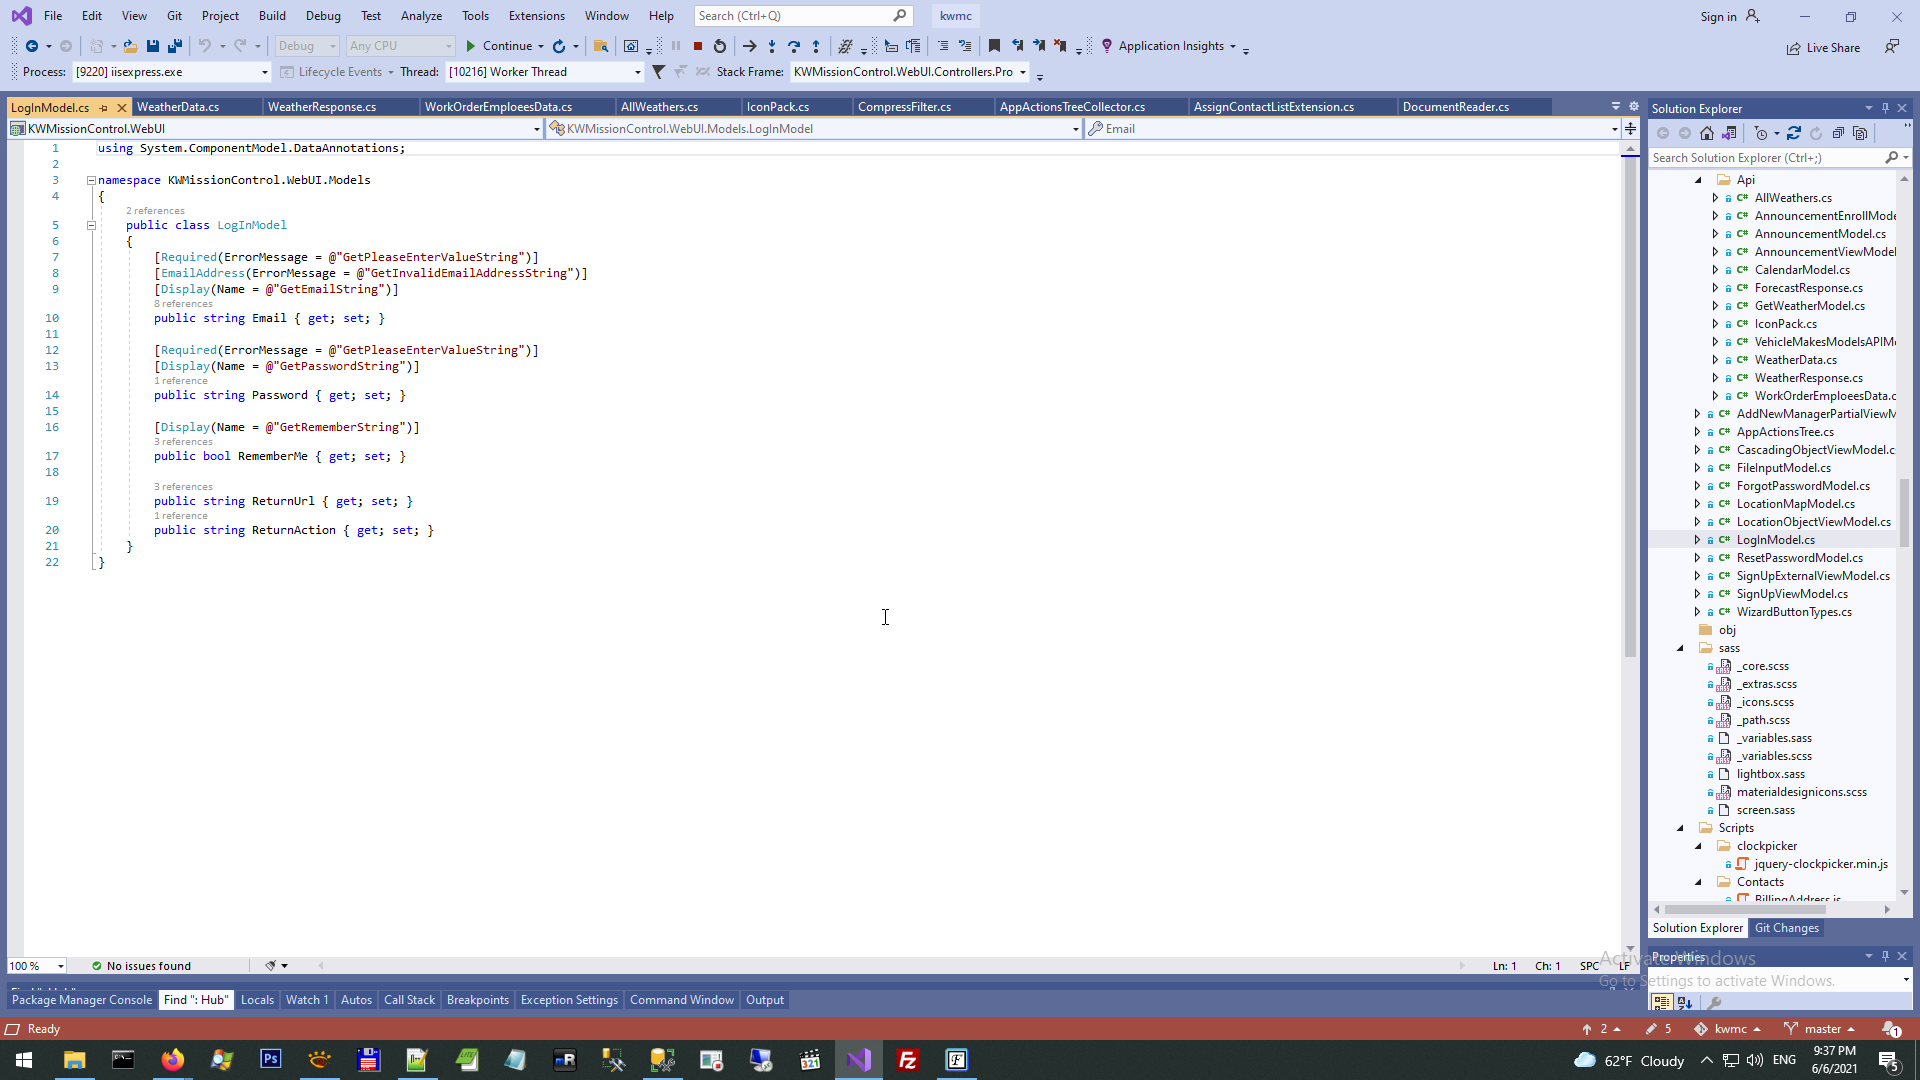Click the Restart debugging icon
1920x1080 pixels.
[x=720, y=46]
